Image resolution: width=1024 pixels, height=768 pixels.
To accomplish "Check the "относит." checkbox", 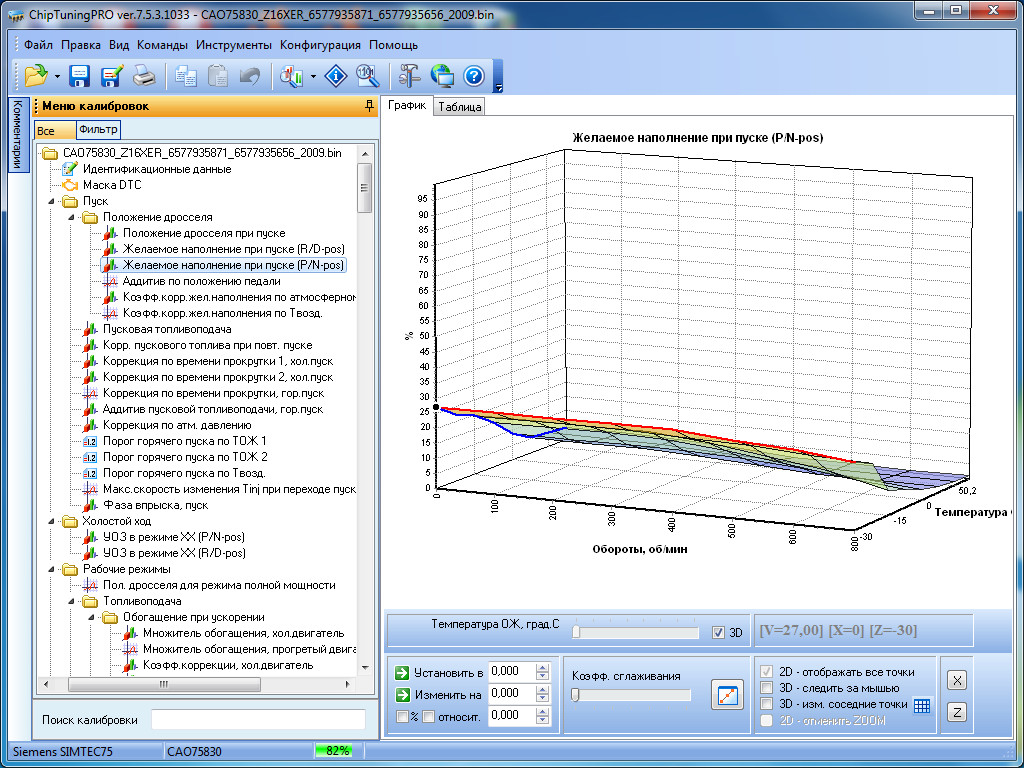I will click(x=429, y=716).
